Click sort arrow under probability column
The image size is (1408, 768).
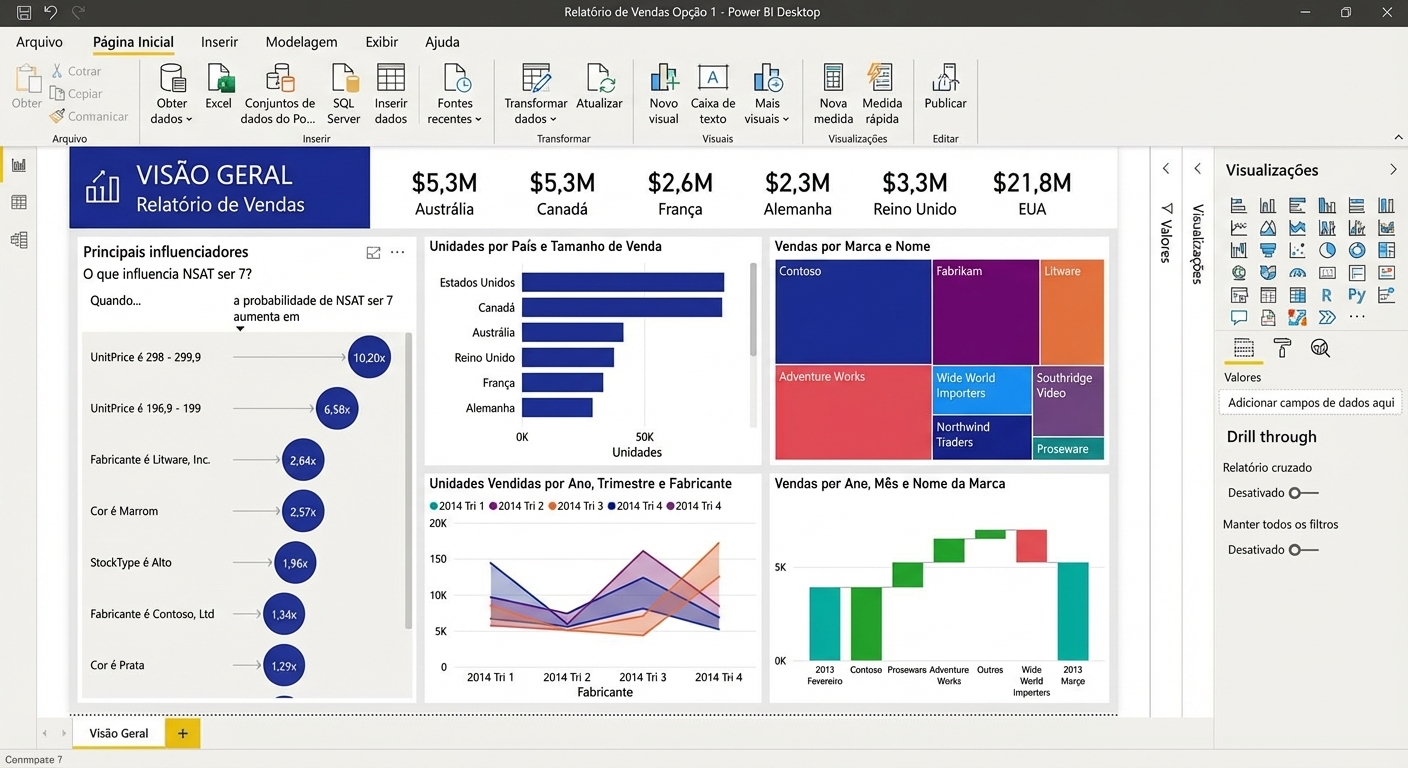click(240, 329)
